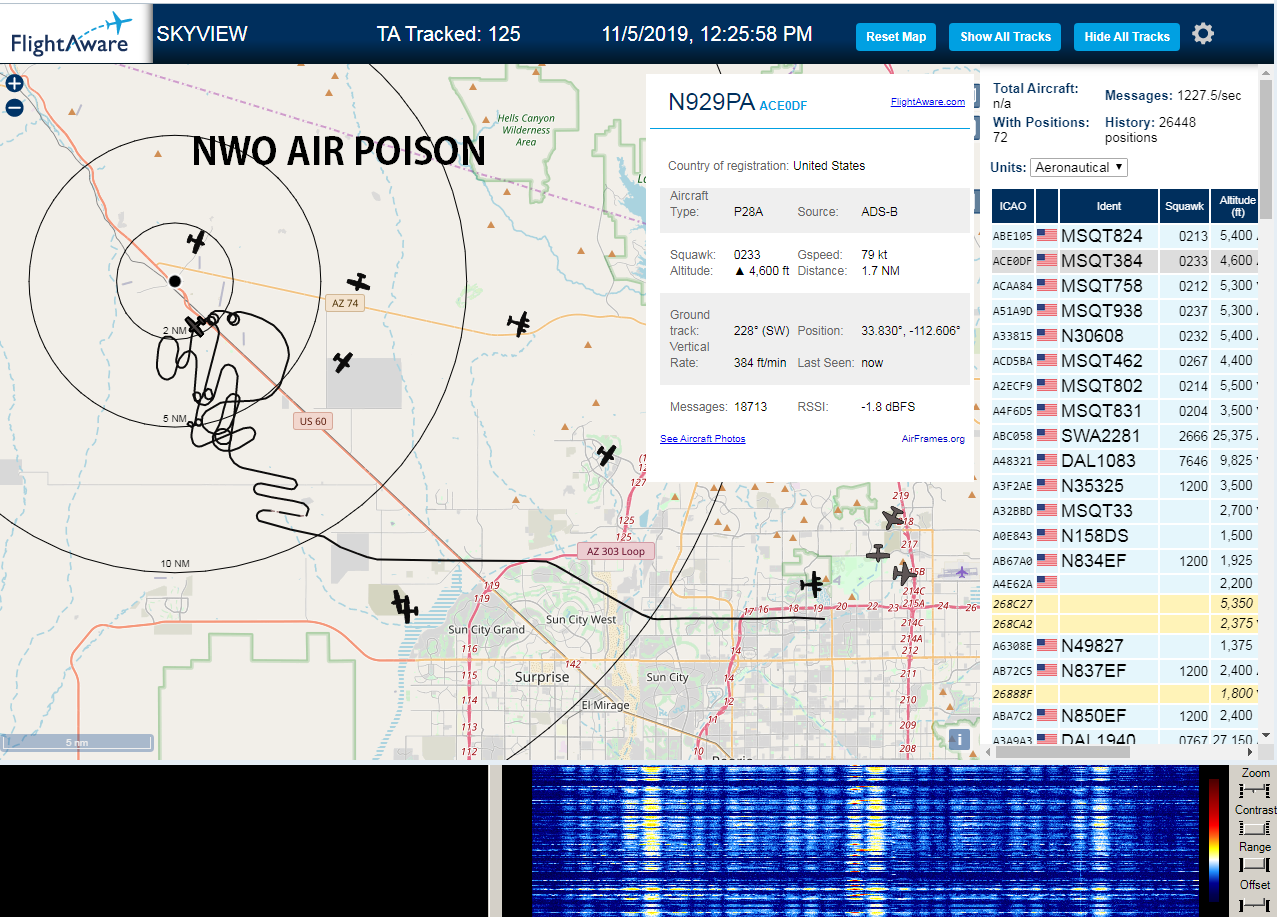Click the US flag in the N158DS row

[1047, 536]
